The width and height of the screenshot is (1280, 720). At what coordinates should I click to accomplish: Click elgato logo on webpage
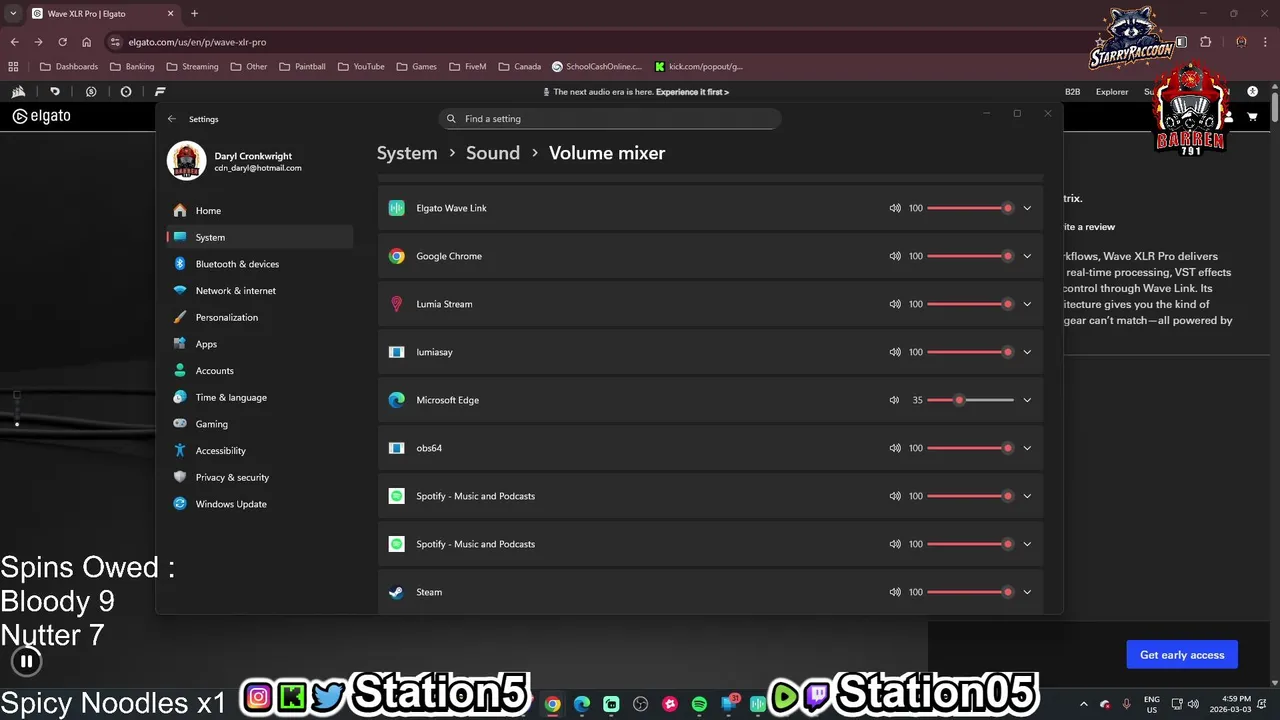point(41,116)
